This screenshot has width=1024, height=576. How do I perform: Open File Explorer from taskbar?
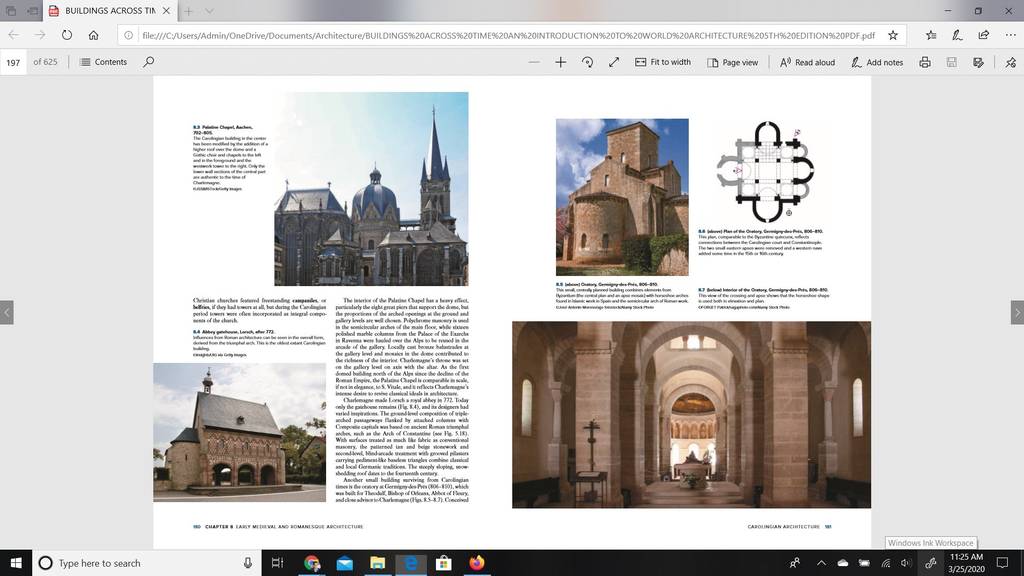[377, 563]
